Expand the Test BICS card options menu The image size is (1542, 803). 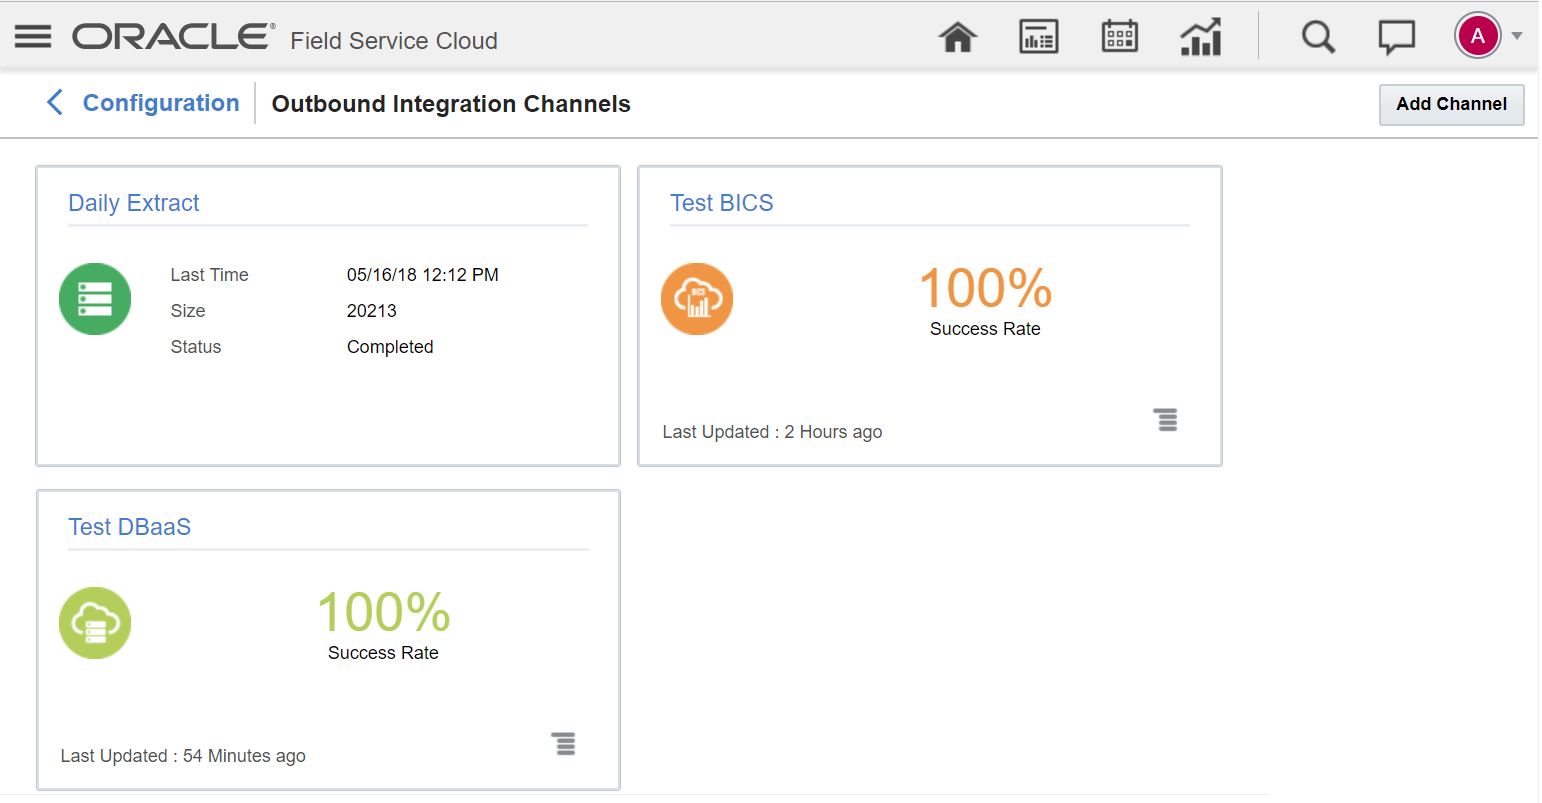pos(1166,420)
